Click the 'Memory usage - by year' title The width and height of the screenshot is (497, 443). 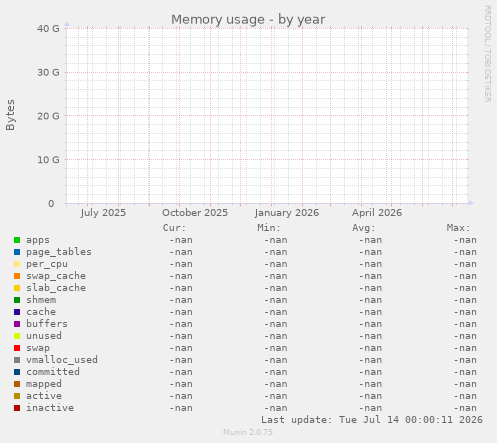248,20
